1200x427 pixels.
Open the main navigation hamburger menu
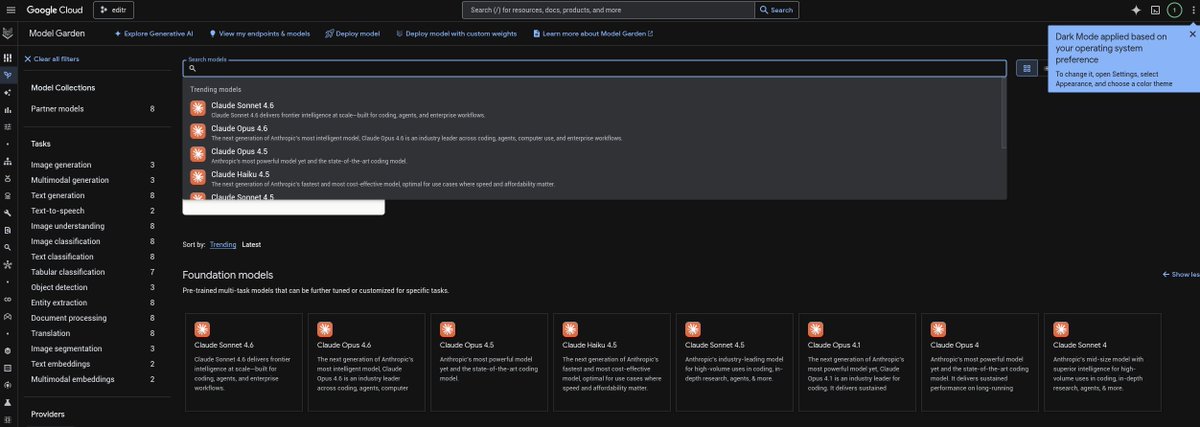(x=9, y=10)
